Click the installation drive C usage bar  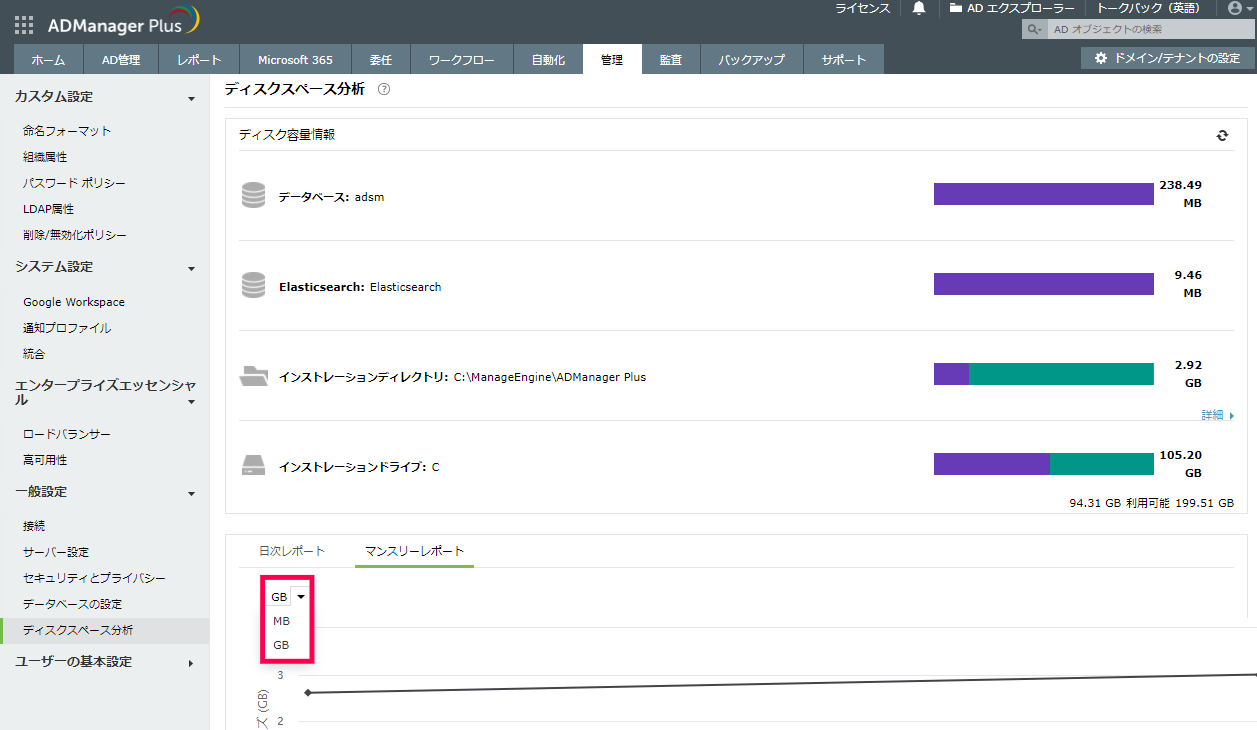point(1044,464)
